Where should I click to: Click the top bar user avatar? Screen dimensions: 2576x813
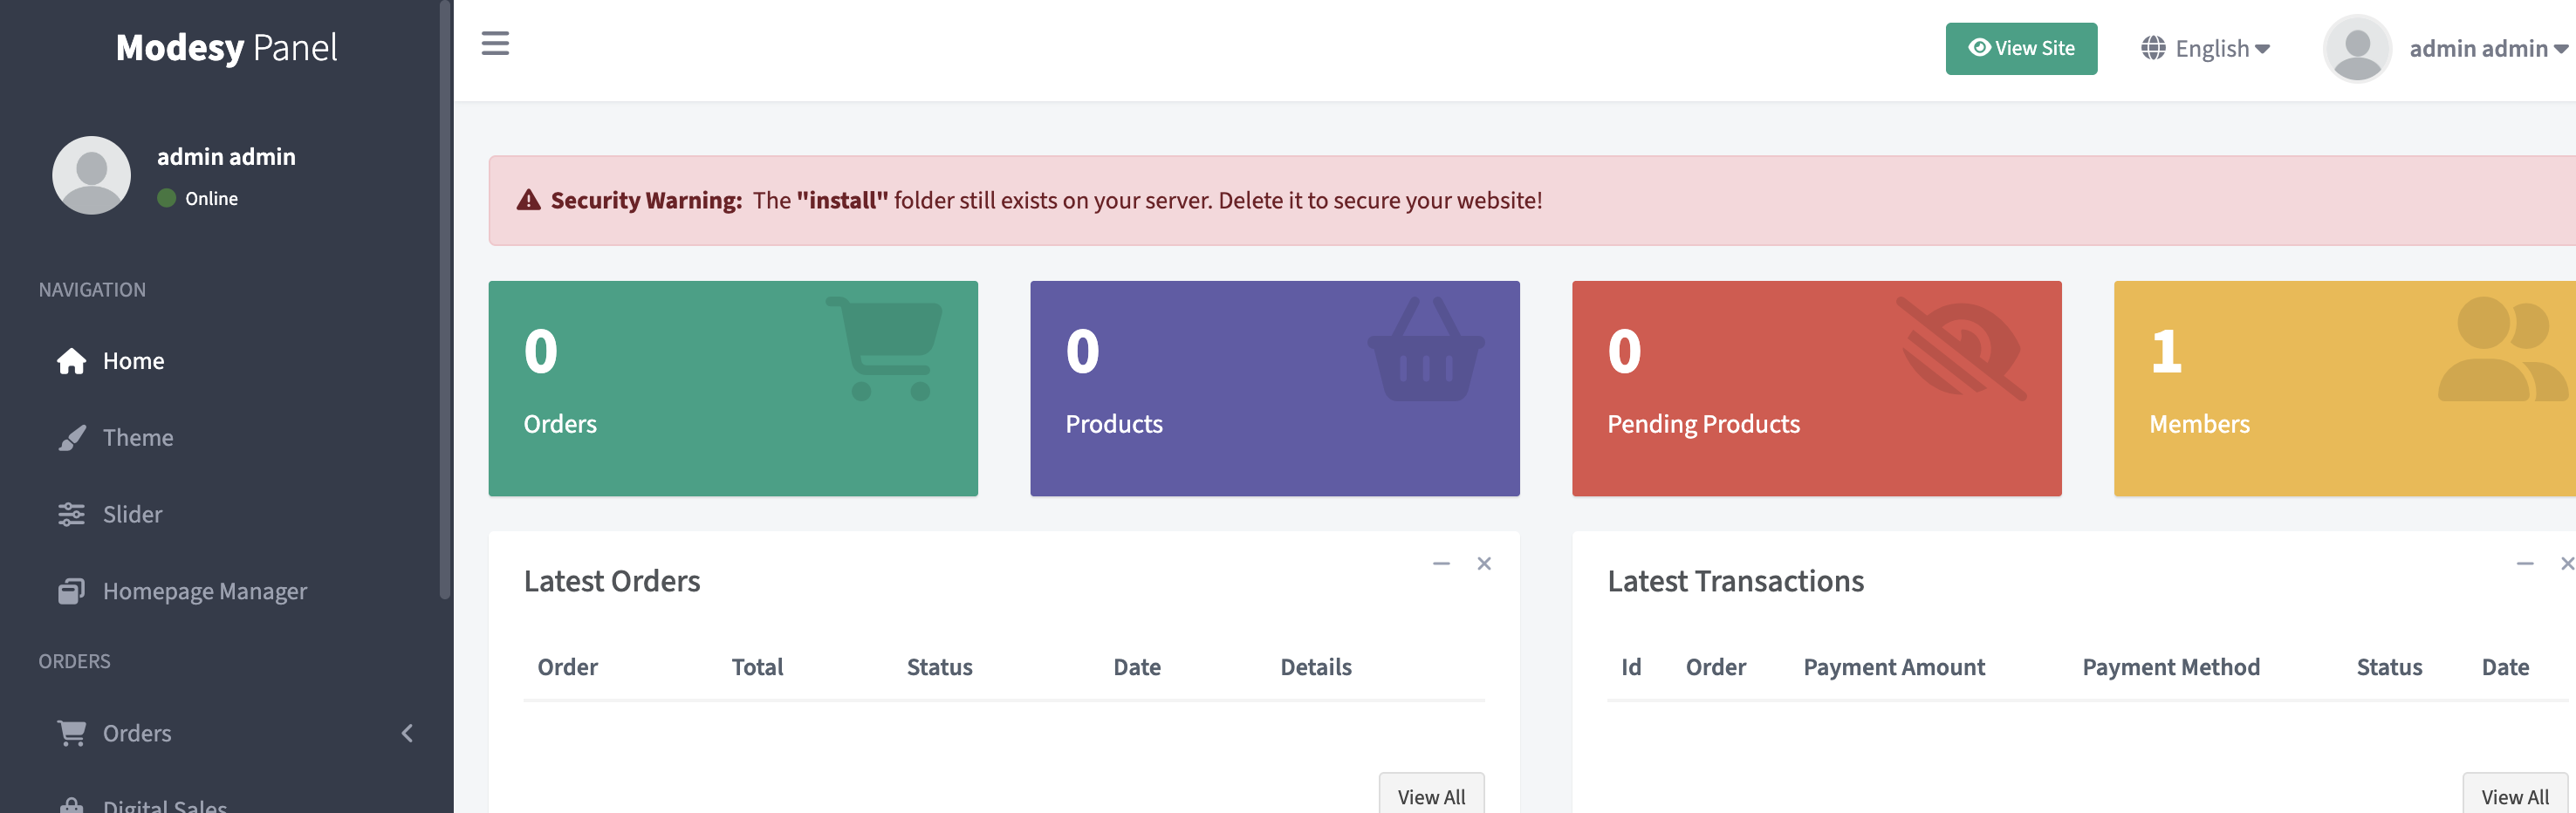click(x=2357, y=48)
